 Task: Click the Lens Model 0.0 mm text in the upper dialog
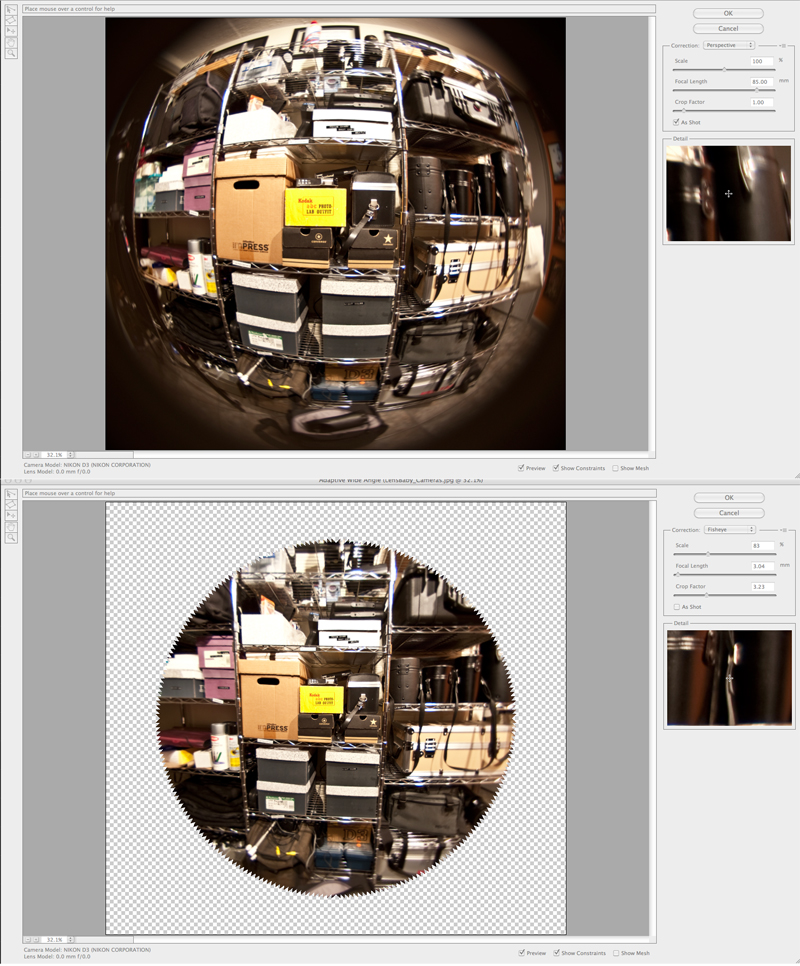pos(57,472)
